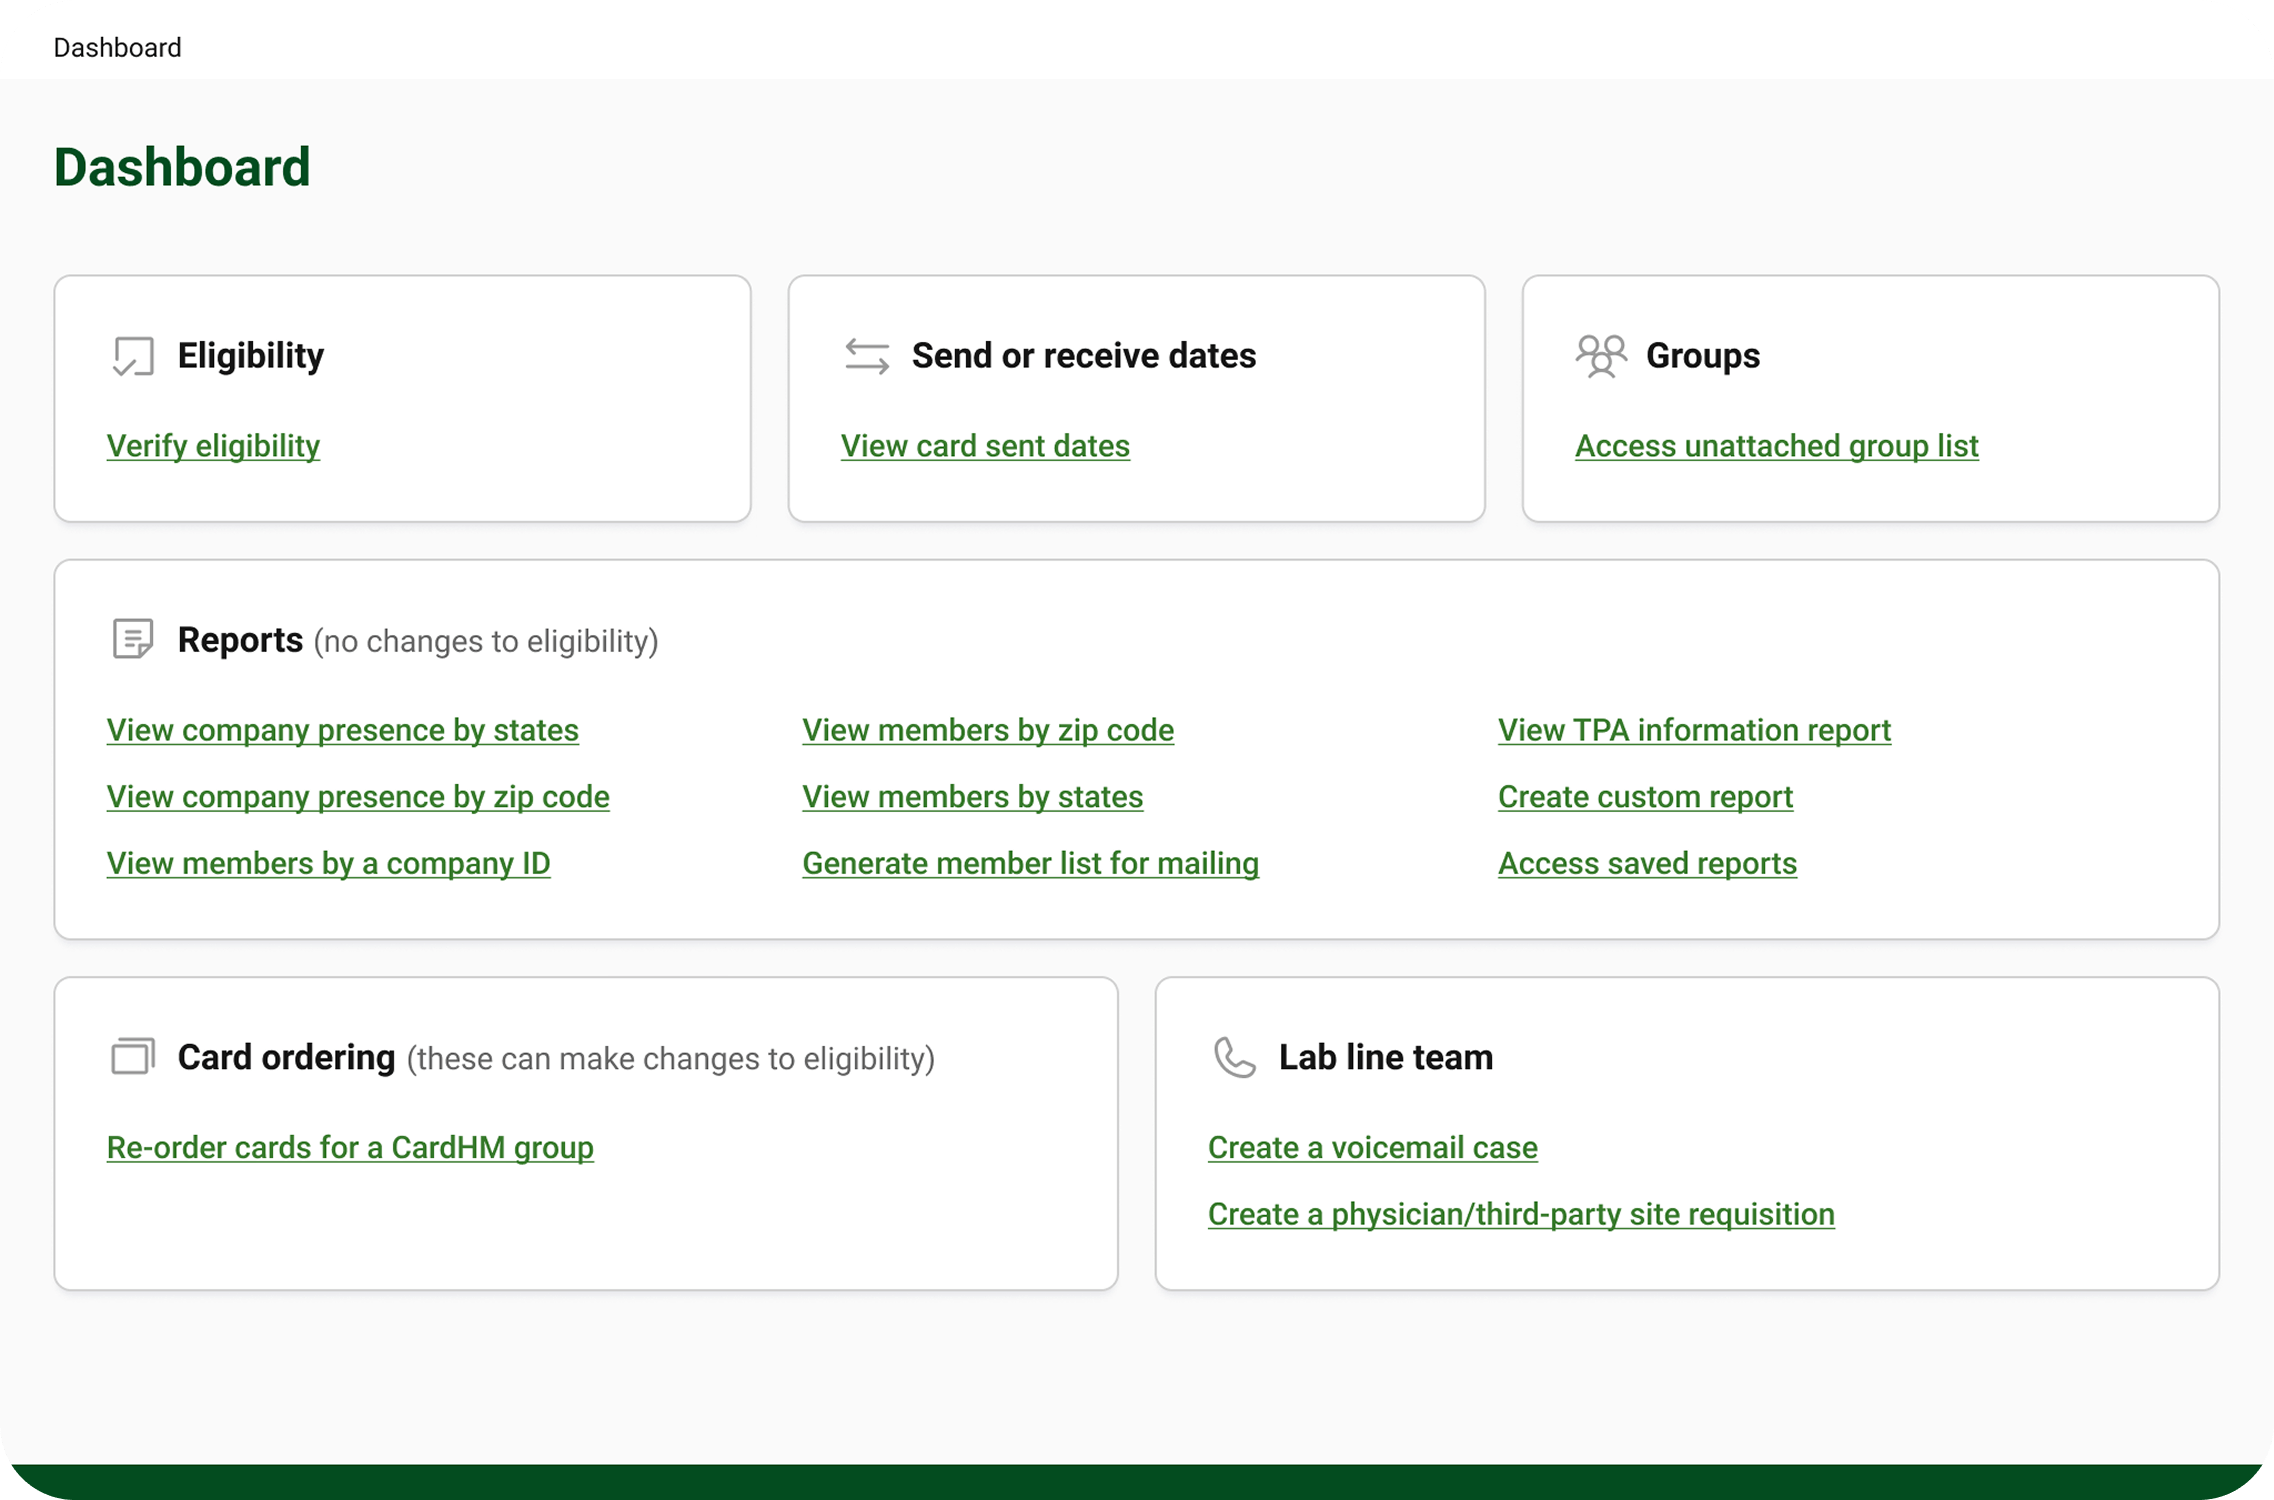The width and height of the screenshot is (2274, 1500).
Task: View company presence by zip code
Action: [x=358, y=797]
